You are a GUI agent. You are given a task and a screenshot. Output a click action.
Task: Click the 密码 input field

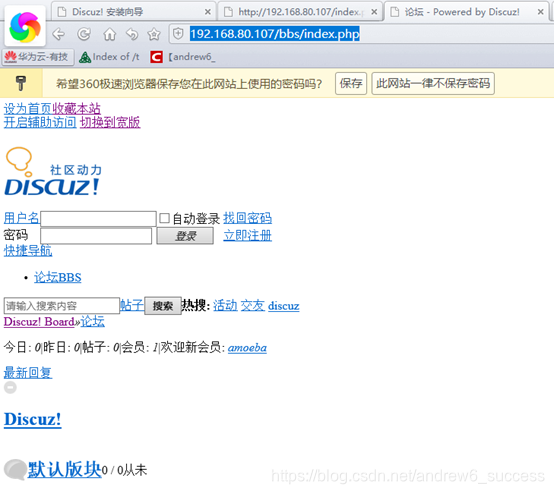(x=96, y=236)
